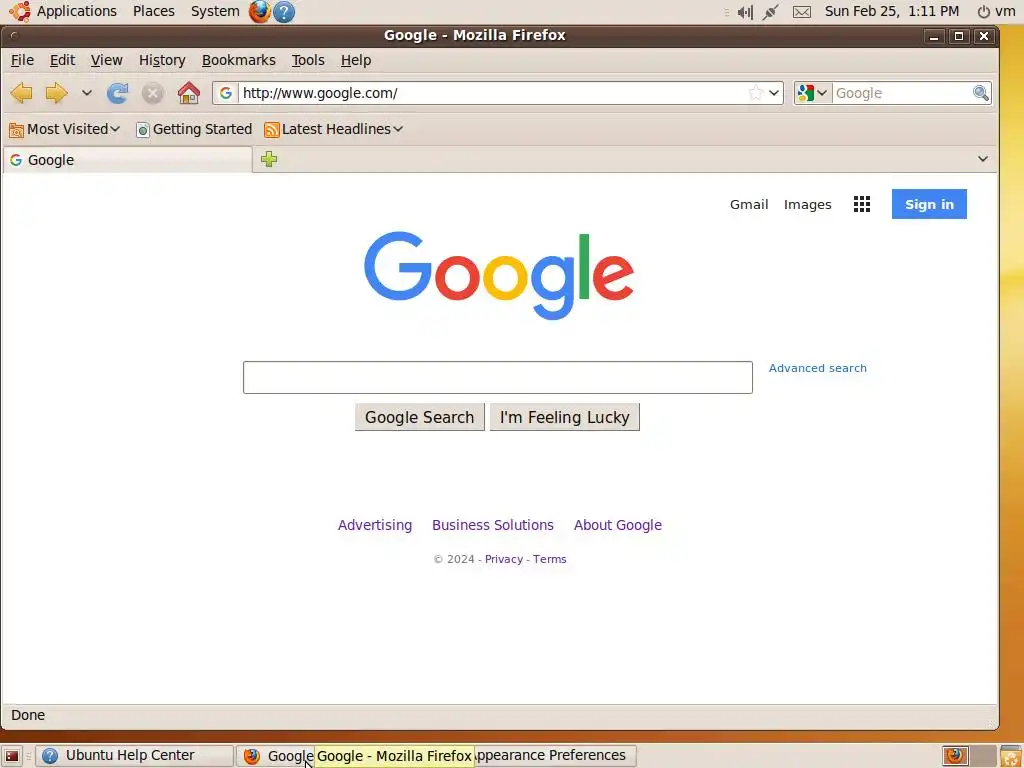Open the Tools menu

click(308, 60)
